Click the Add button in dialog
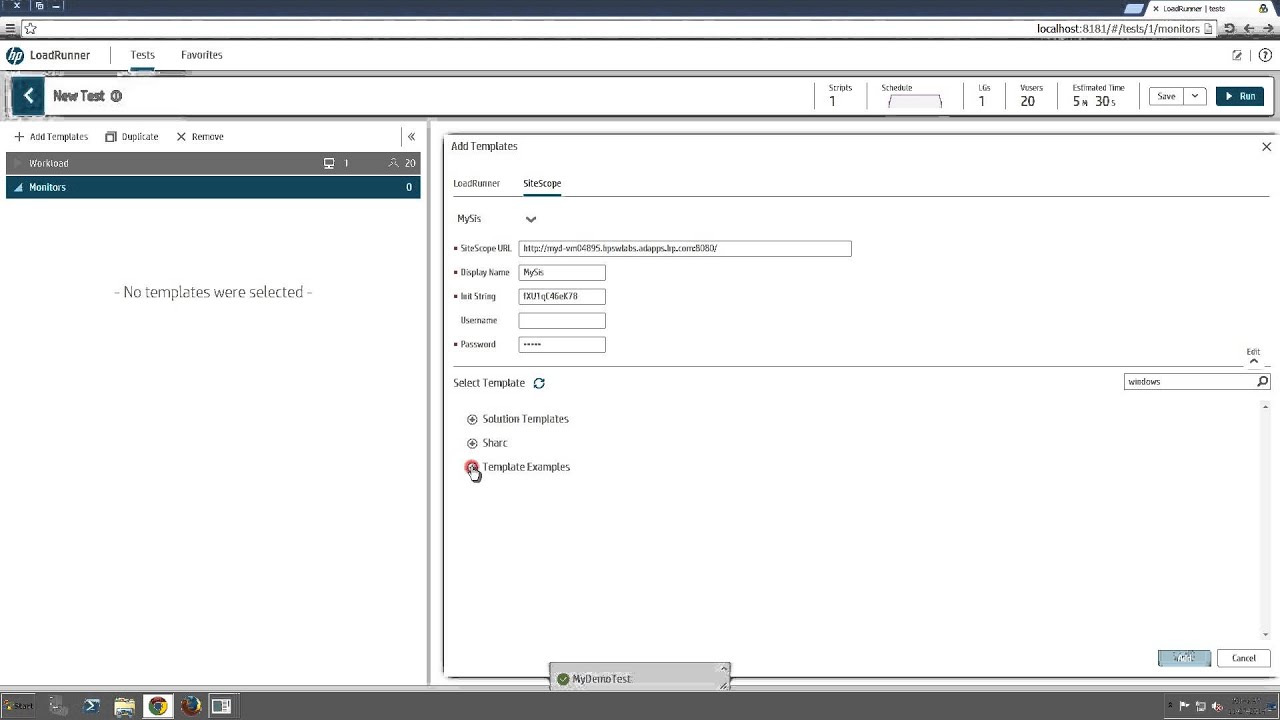 point(1184,658)
